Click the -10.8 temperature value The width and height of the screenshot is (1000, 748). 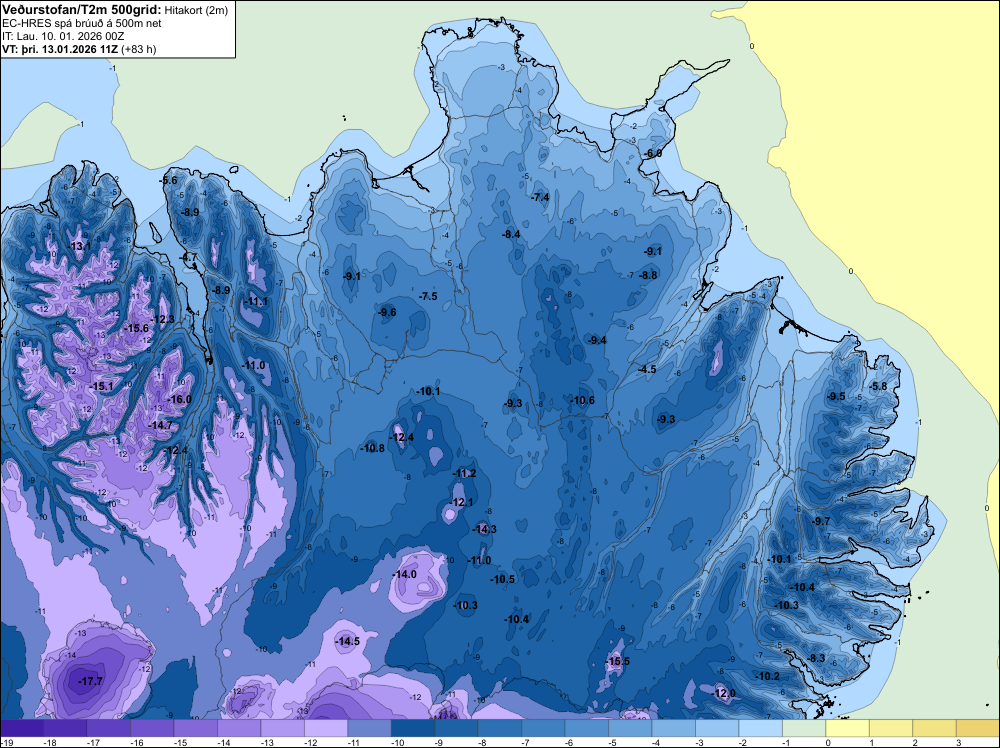[372, 448]
